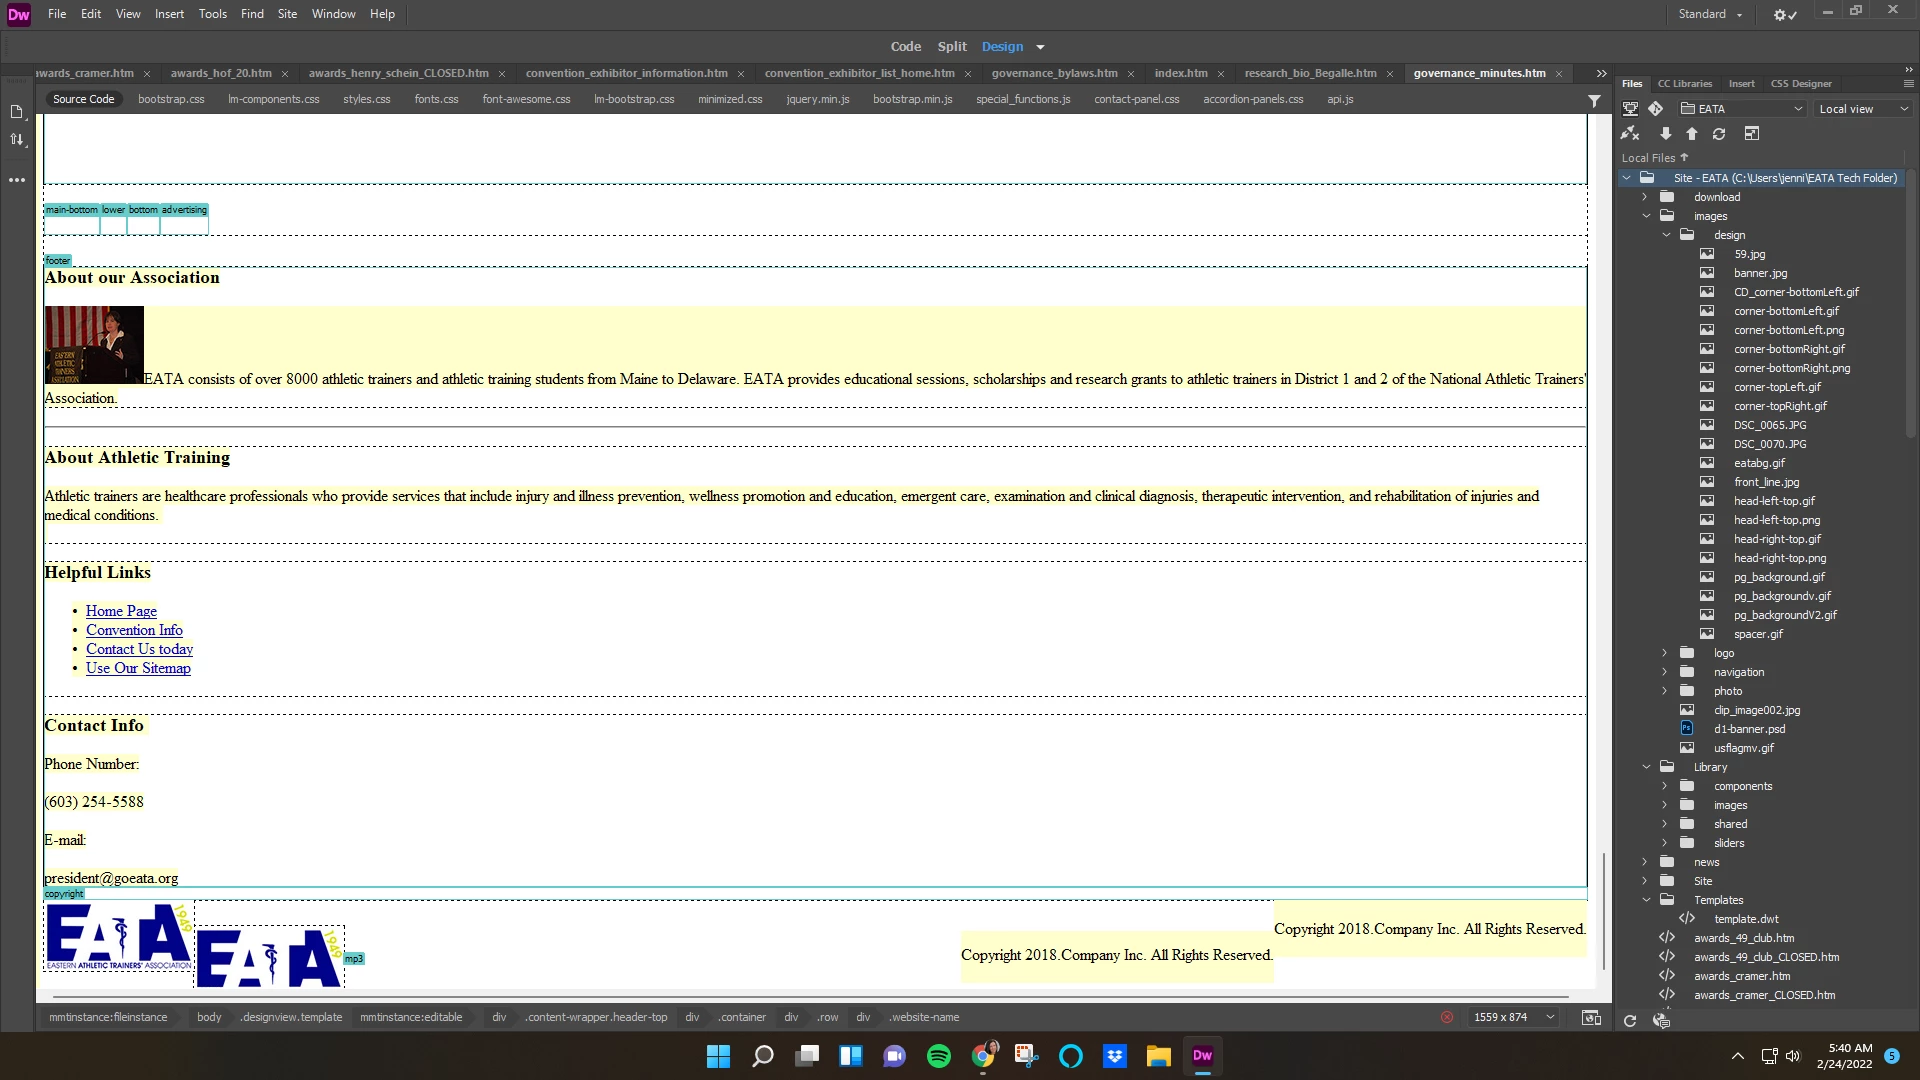Collapse the Templates folder
The width and height of the screenshot is (1920, 1080).
1646,900
